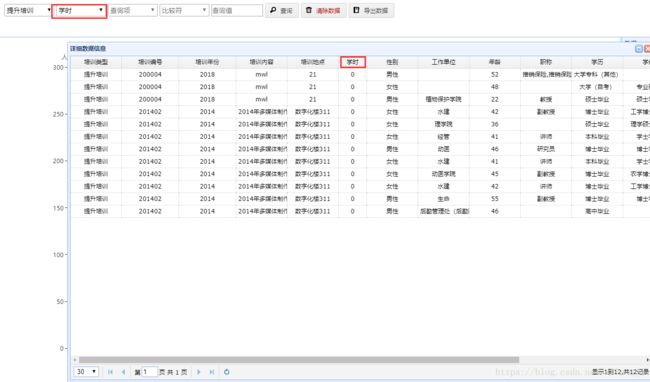The height and width of the screenshot is (382, 650).
Task: Sort by the 培训内容 column header
Action: coord(262,62)
